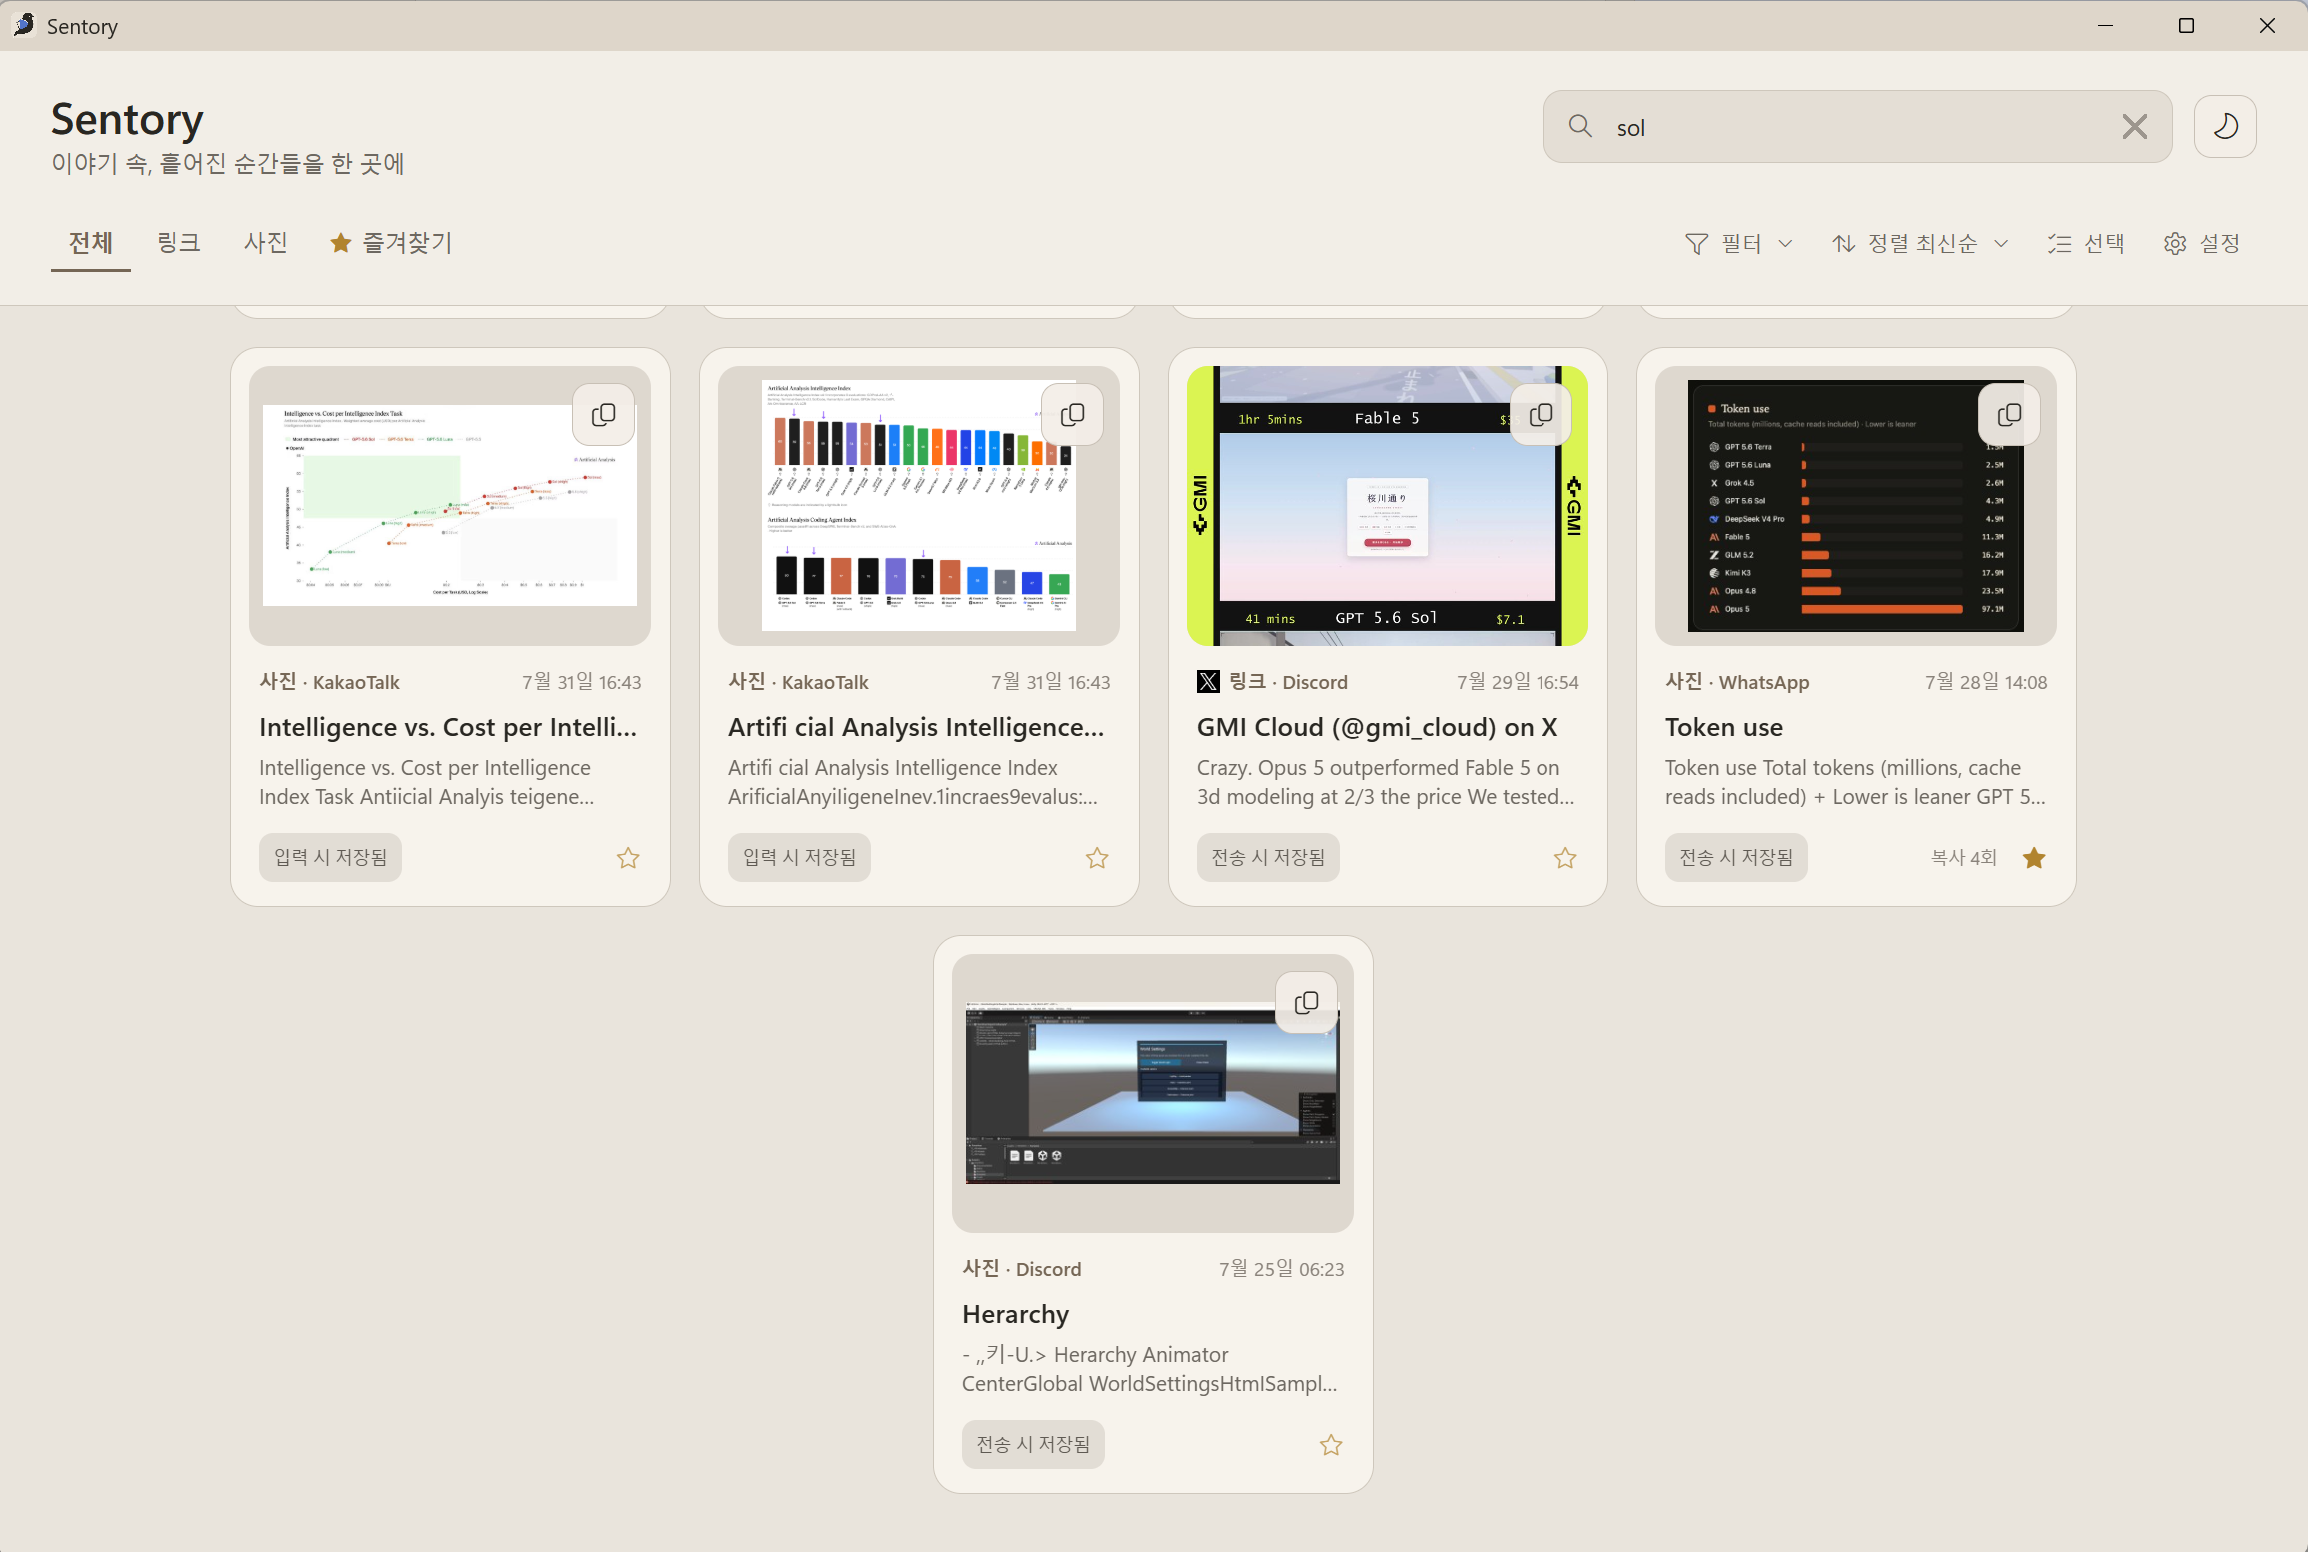Open the GMI Cloud video thumbnail

(x=1387, y=506)
